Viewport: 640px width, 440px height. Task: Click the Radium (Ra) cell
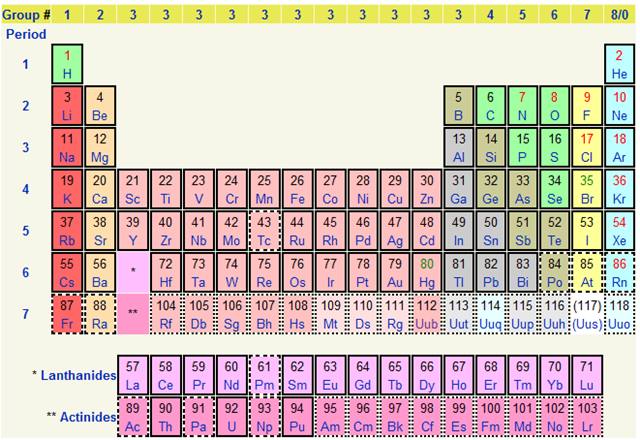pyautogui.click(x=100, y=314)
